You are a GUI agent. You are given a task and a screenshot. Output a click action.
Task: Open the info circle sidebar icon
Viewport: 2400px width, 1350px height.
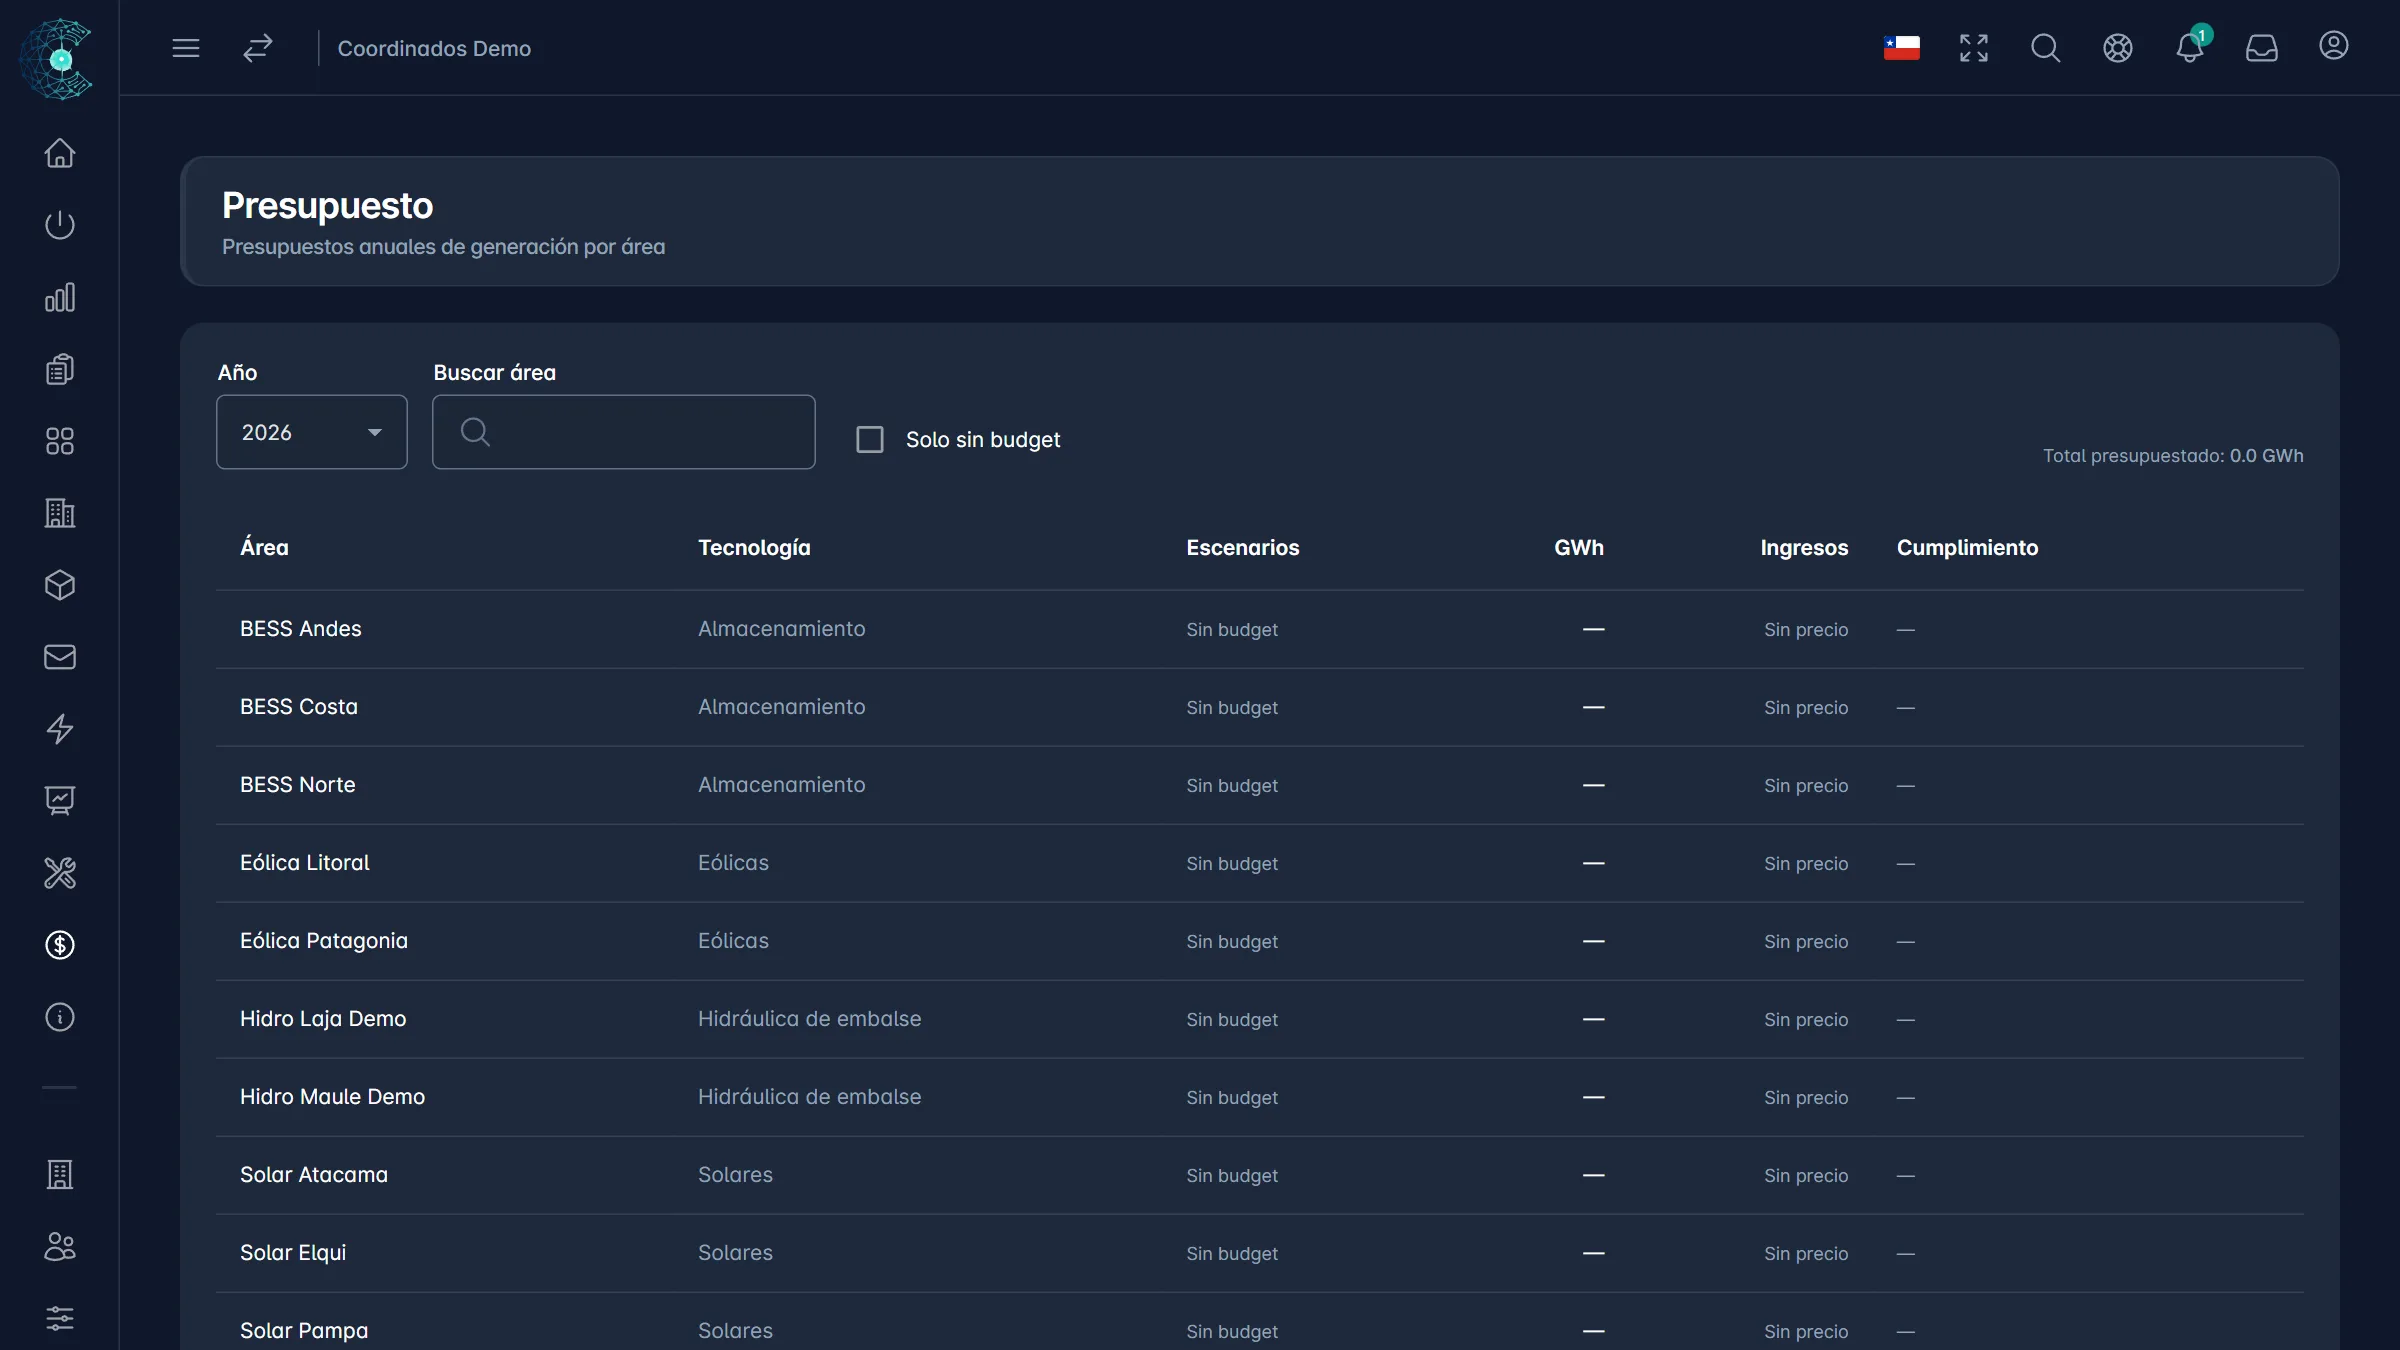[x=60, y=1017]
